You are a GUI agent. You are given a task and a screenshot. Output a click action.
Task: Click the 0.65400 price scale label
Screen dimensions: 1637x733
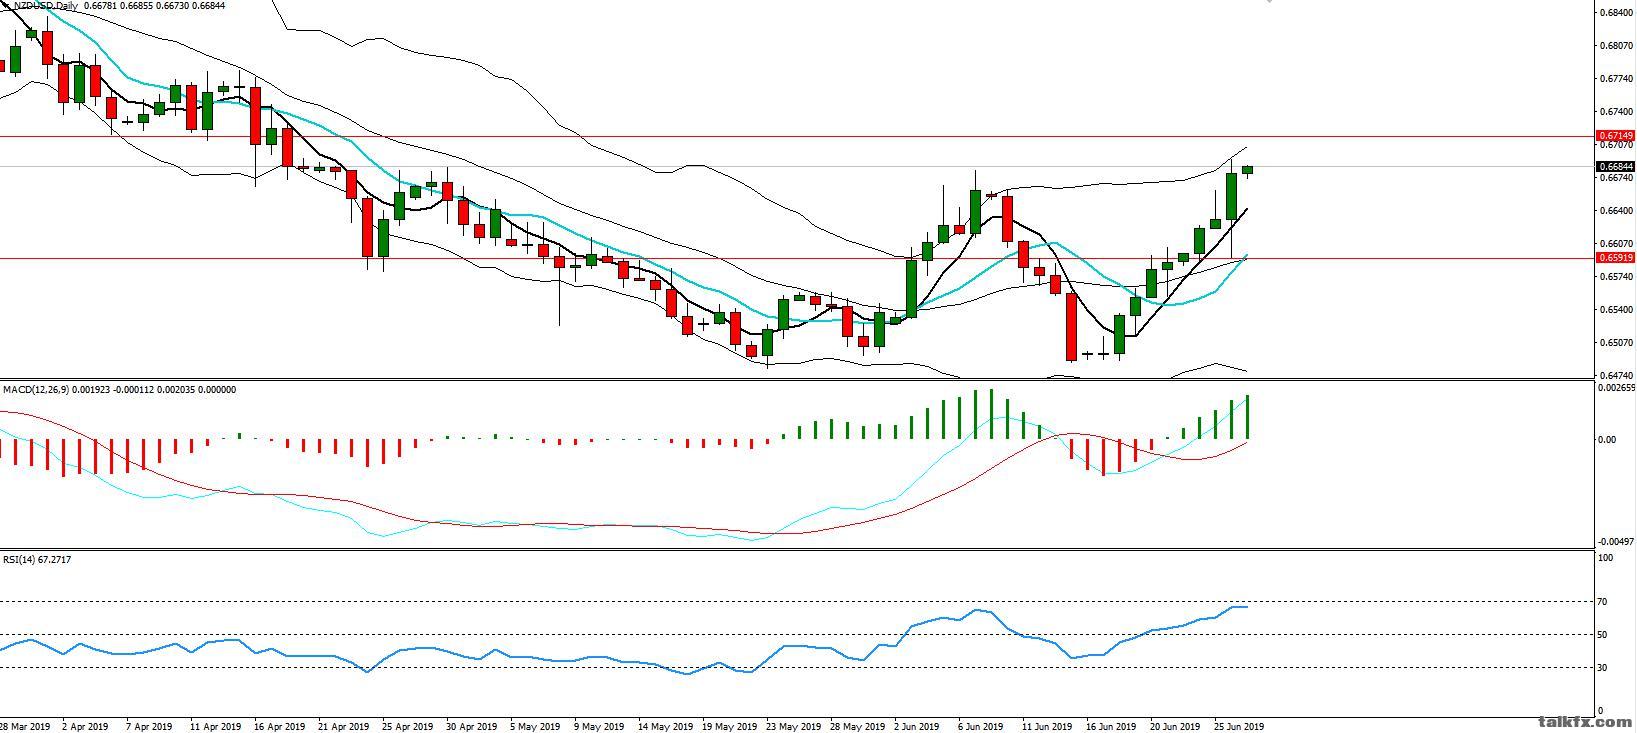point(1616,310)
